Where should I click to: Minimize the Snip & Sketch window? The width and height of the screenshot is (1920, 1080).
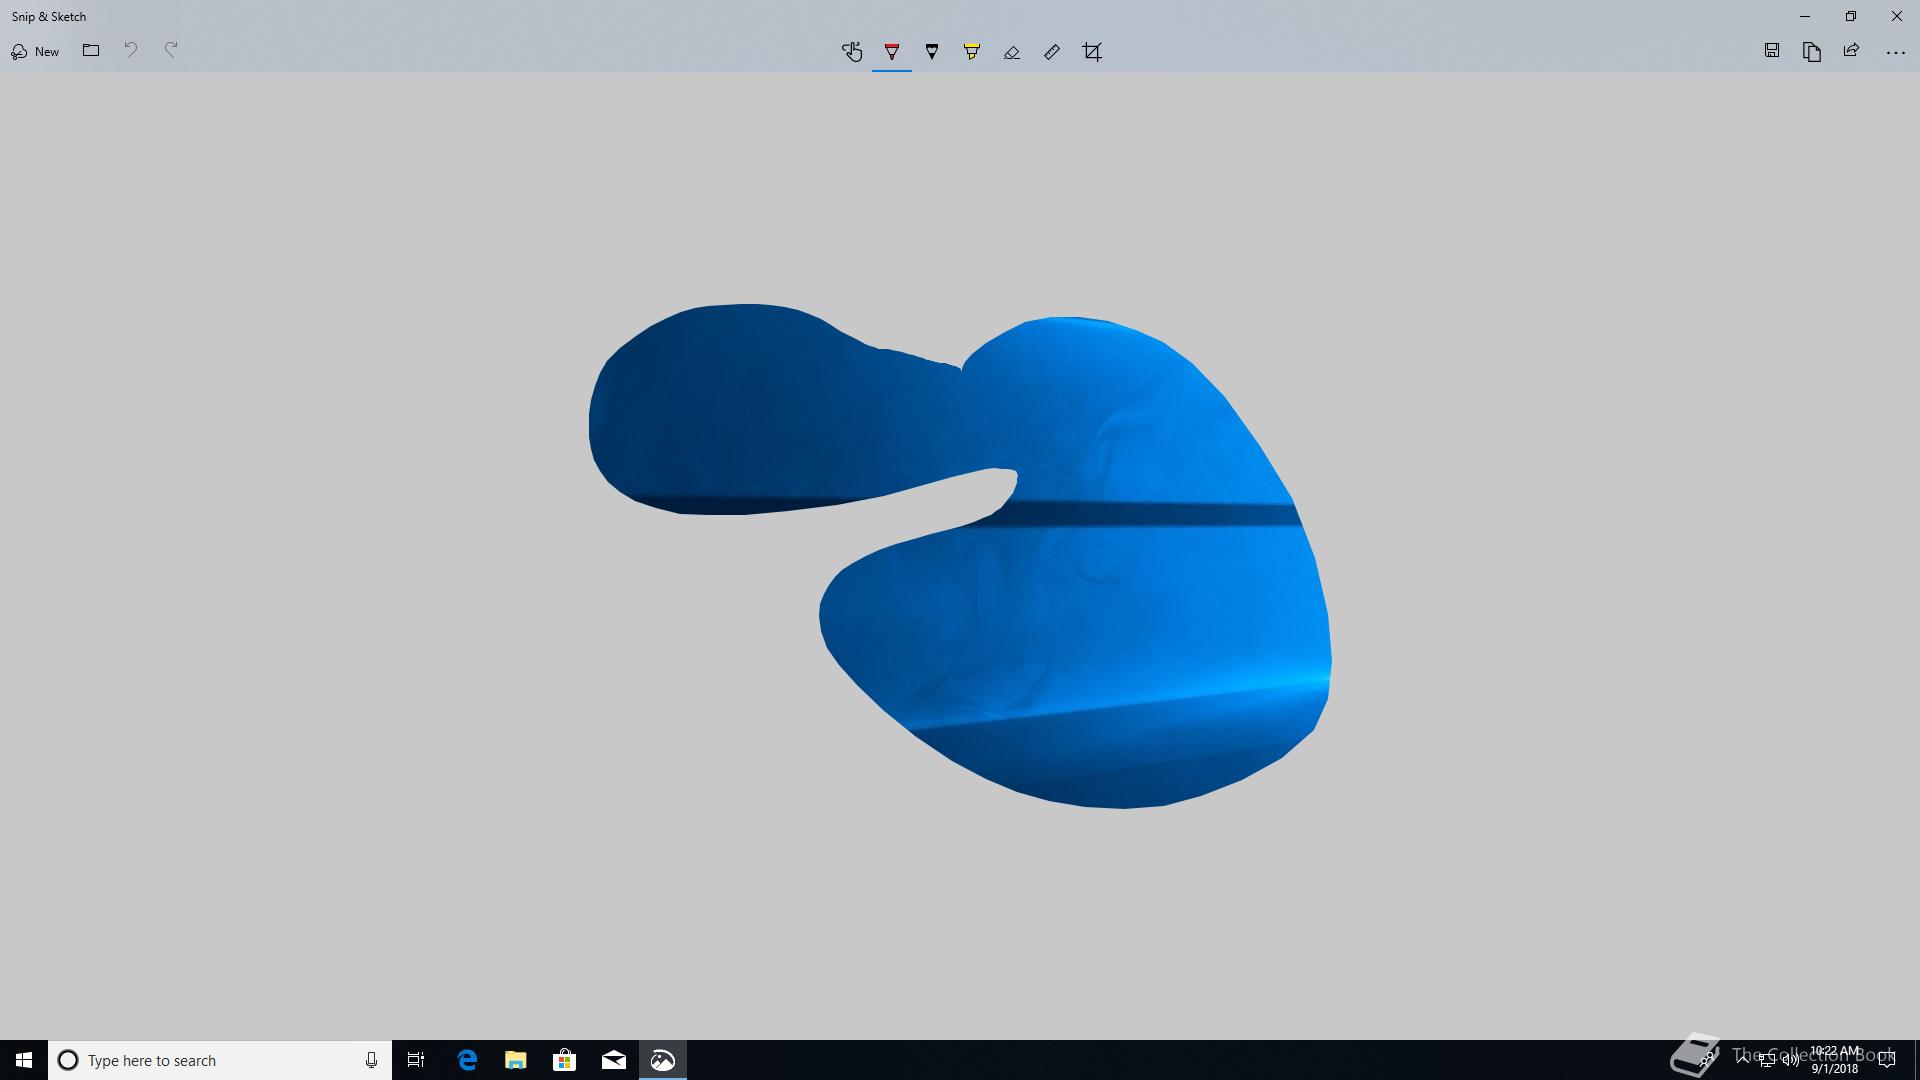click(1805, 16)
